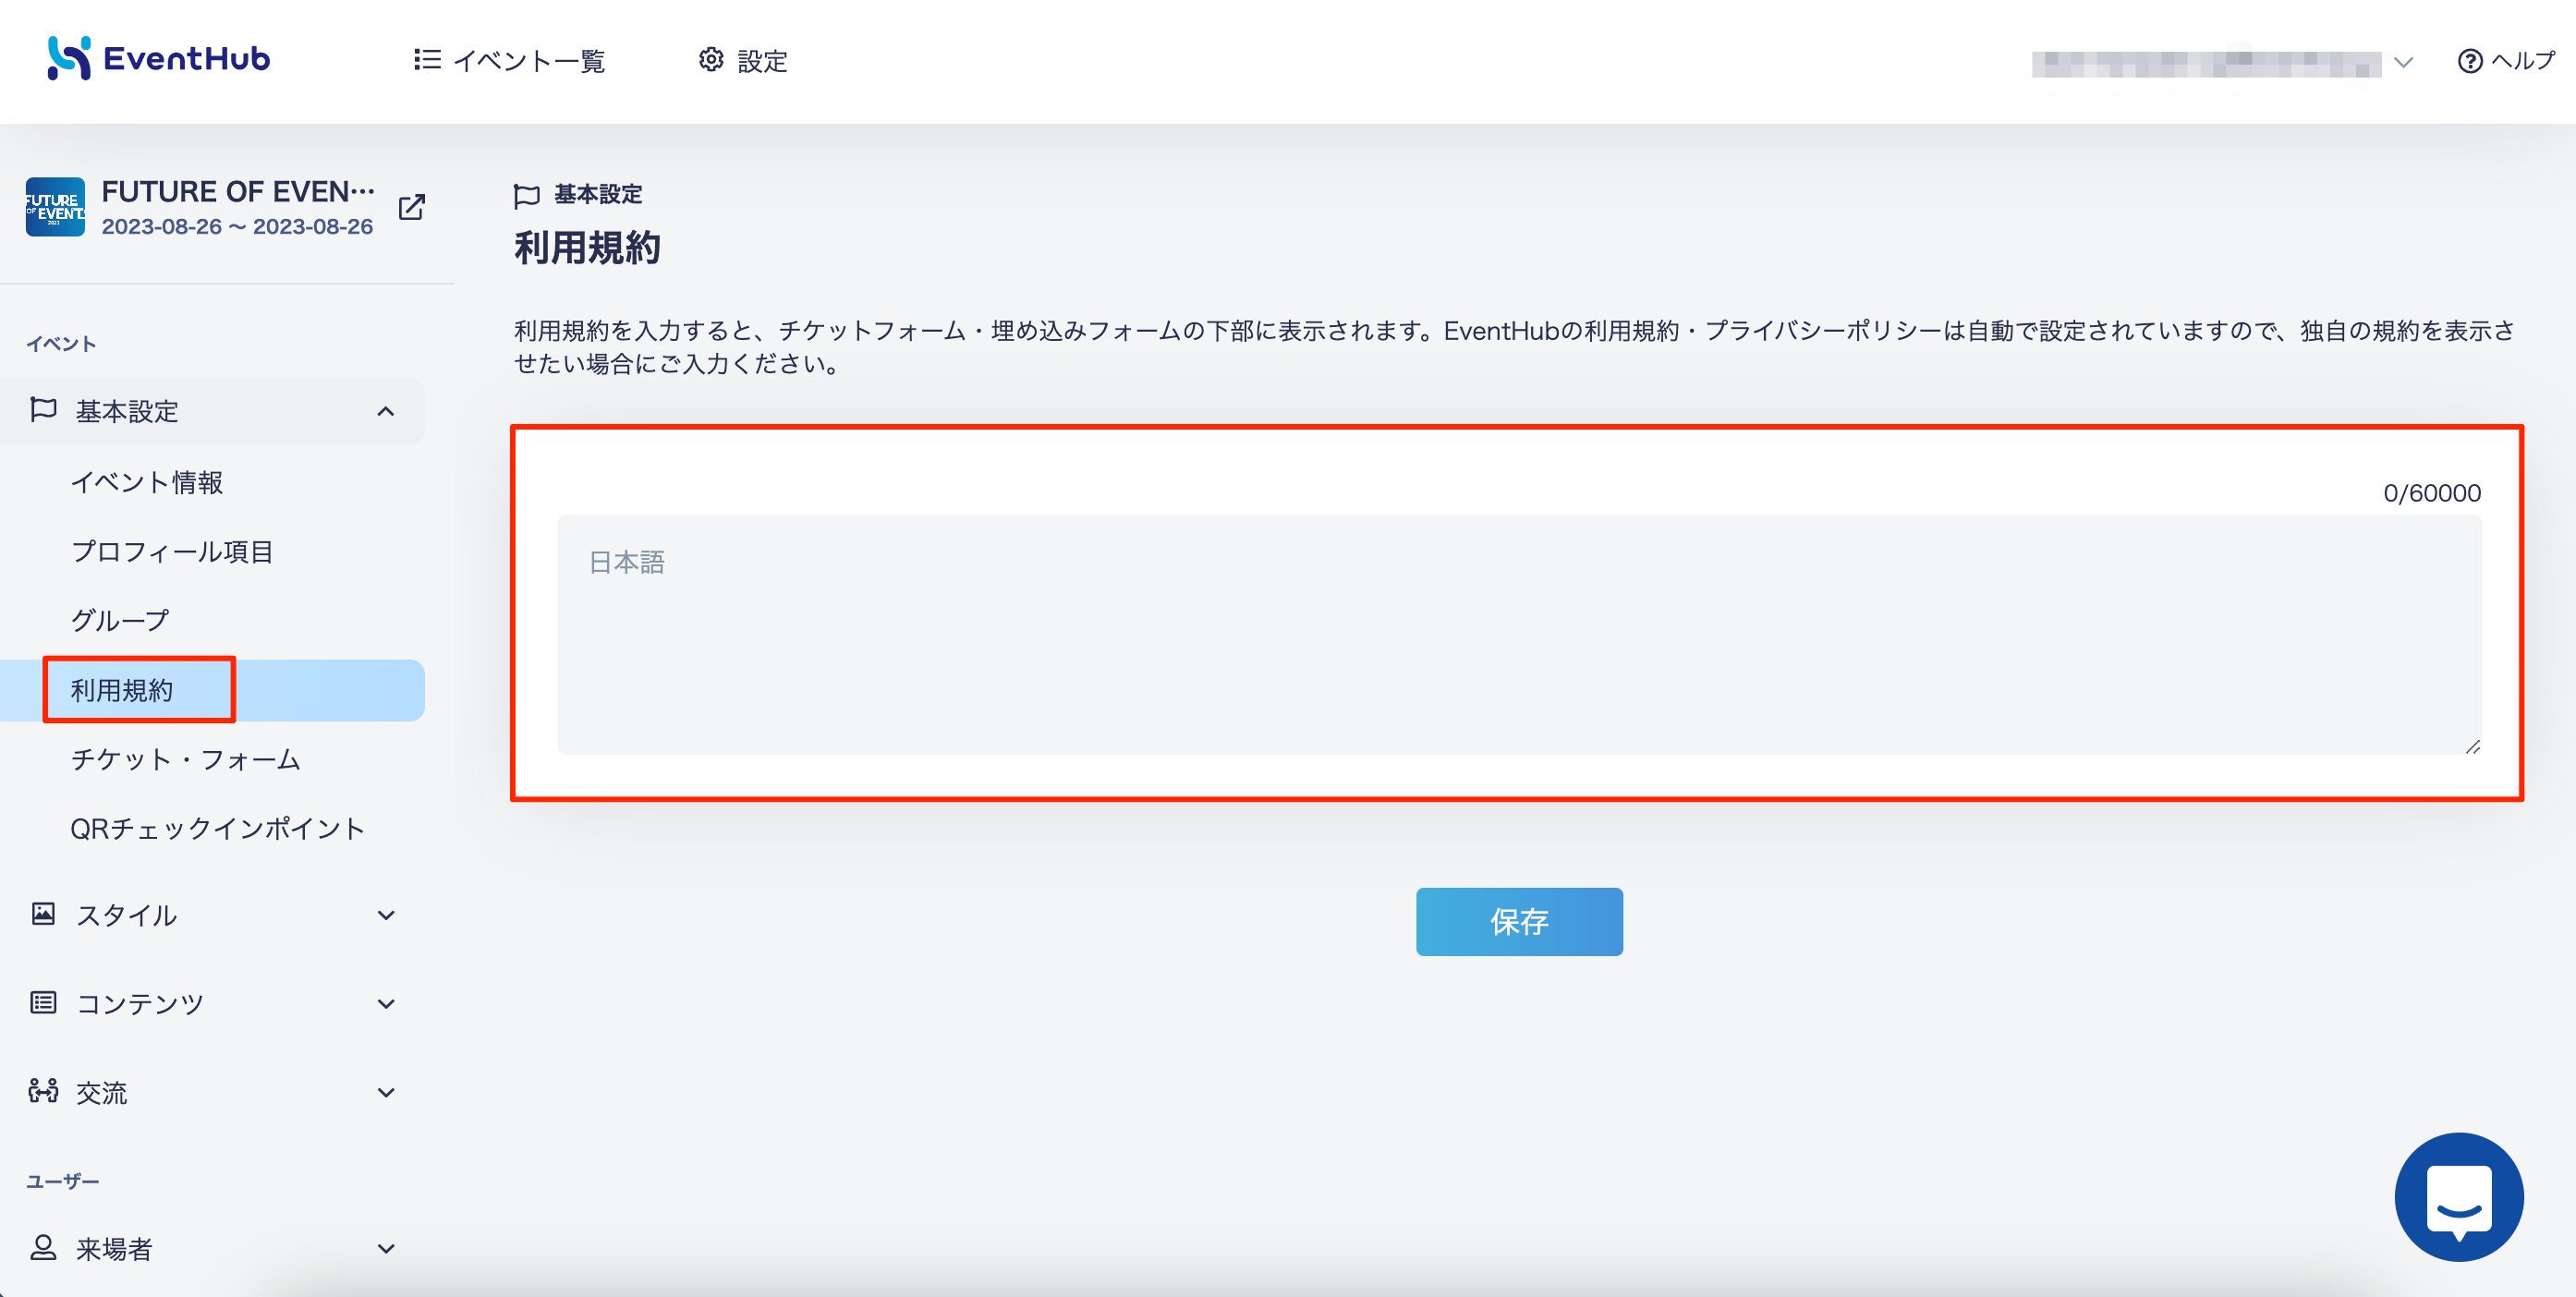Image resolution: width=2576 pixels, height=1297 pixels.
Task: Click the text area resize handle
Action: click(2472, 746)
